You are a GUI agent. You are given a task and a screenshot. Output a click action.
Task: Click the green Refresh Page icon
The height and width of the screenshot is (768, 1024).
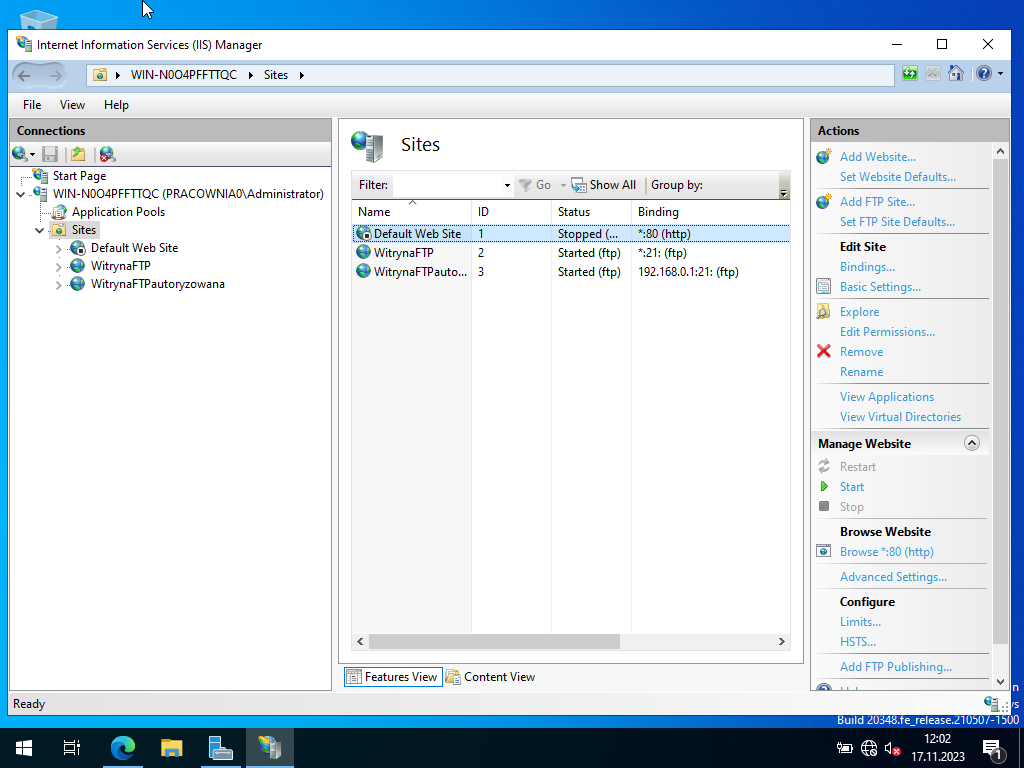[910, 73]
